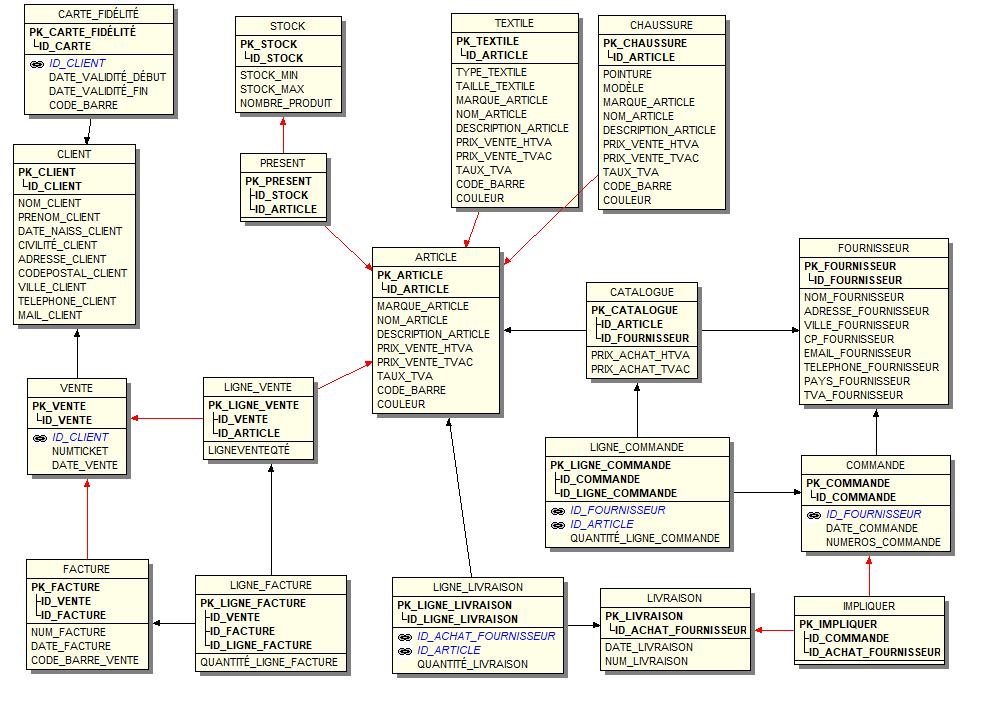This screenshot has width=999, height=726.
Task: Select the ARTICLE table title
Action: [436, 257]
